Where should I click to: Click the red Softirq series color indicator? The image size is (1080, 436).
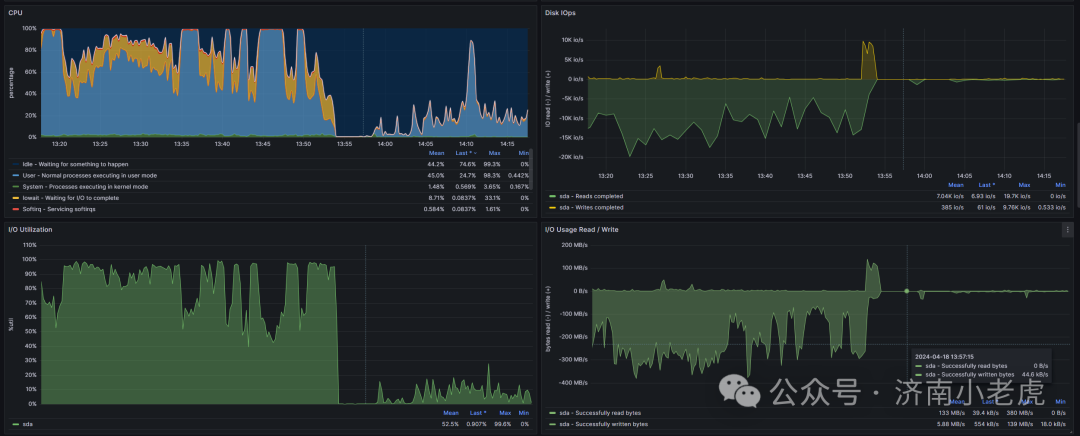15,209
